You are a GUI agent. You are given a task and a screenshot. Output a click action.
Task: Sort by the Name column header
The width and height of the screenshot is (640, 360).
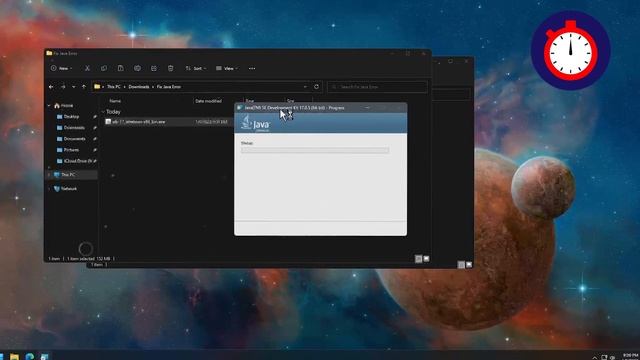(115, 101)
